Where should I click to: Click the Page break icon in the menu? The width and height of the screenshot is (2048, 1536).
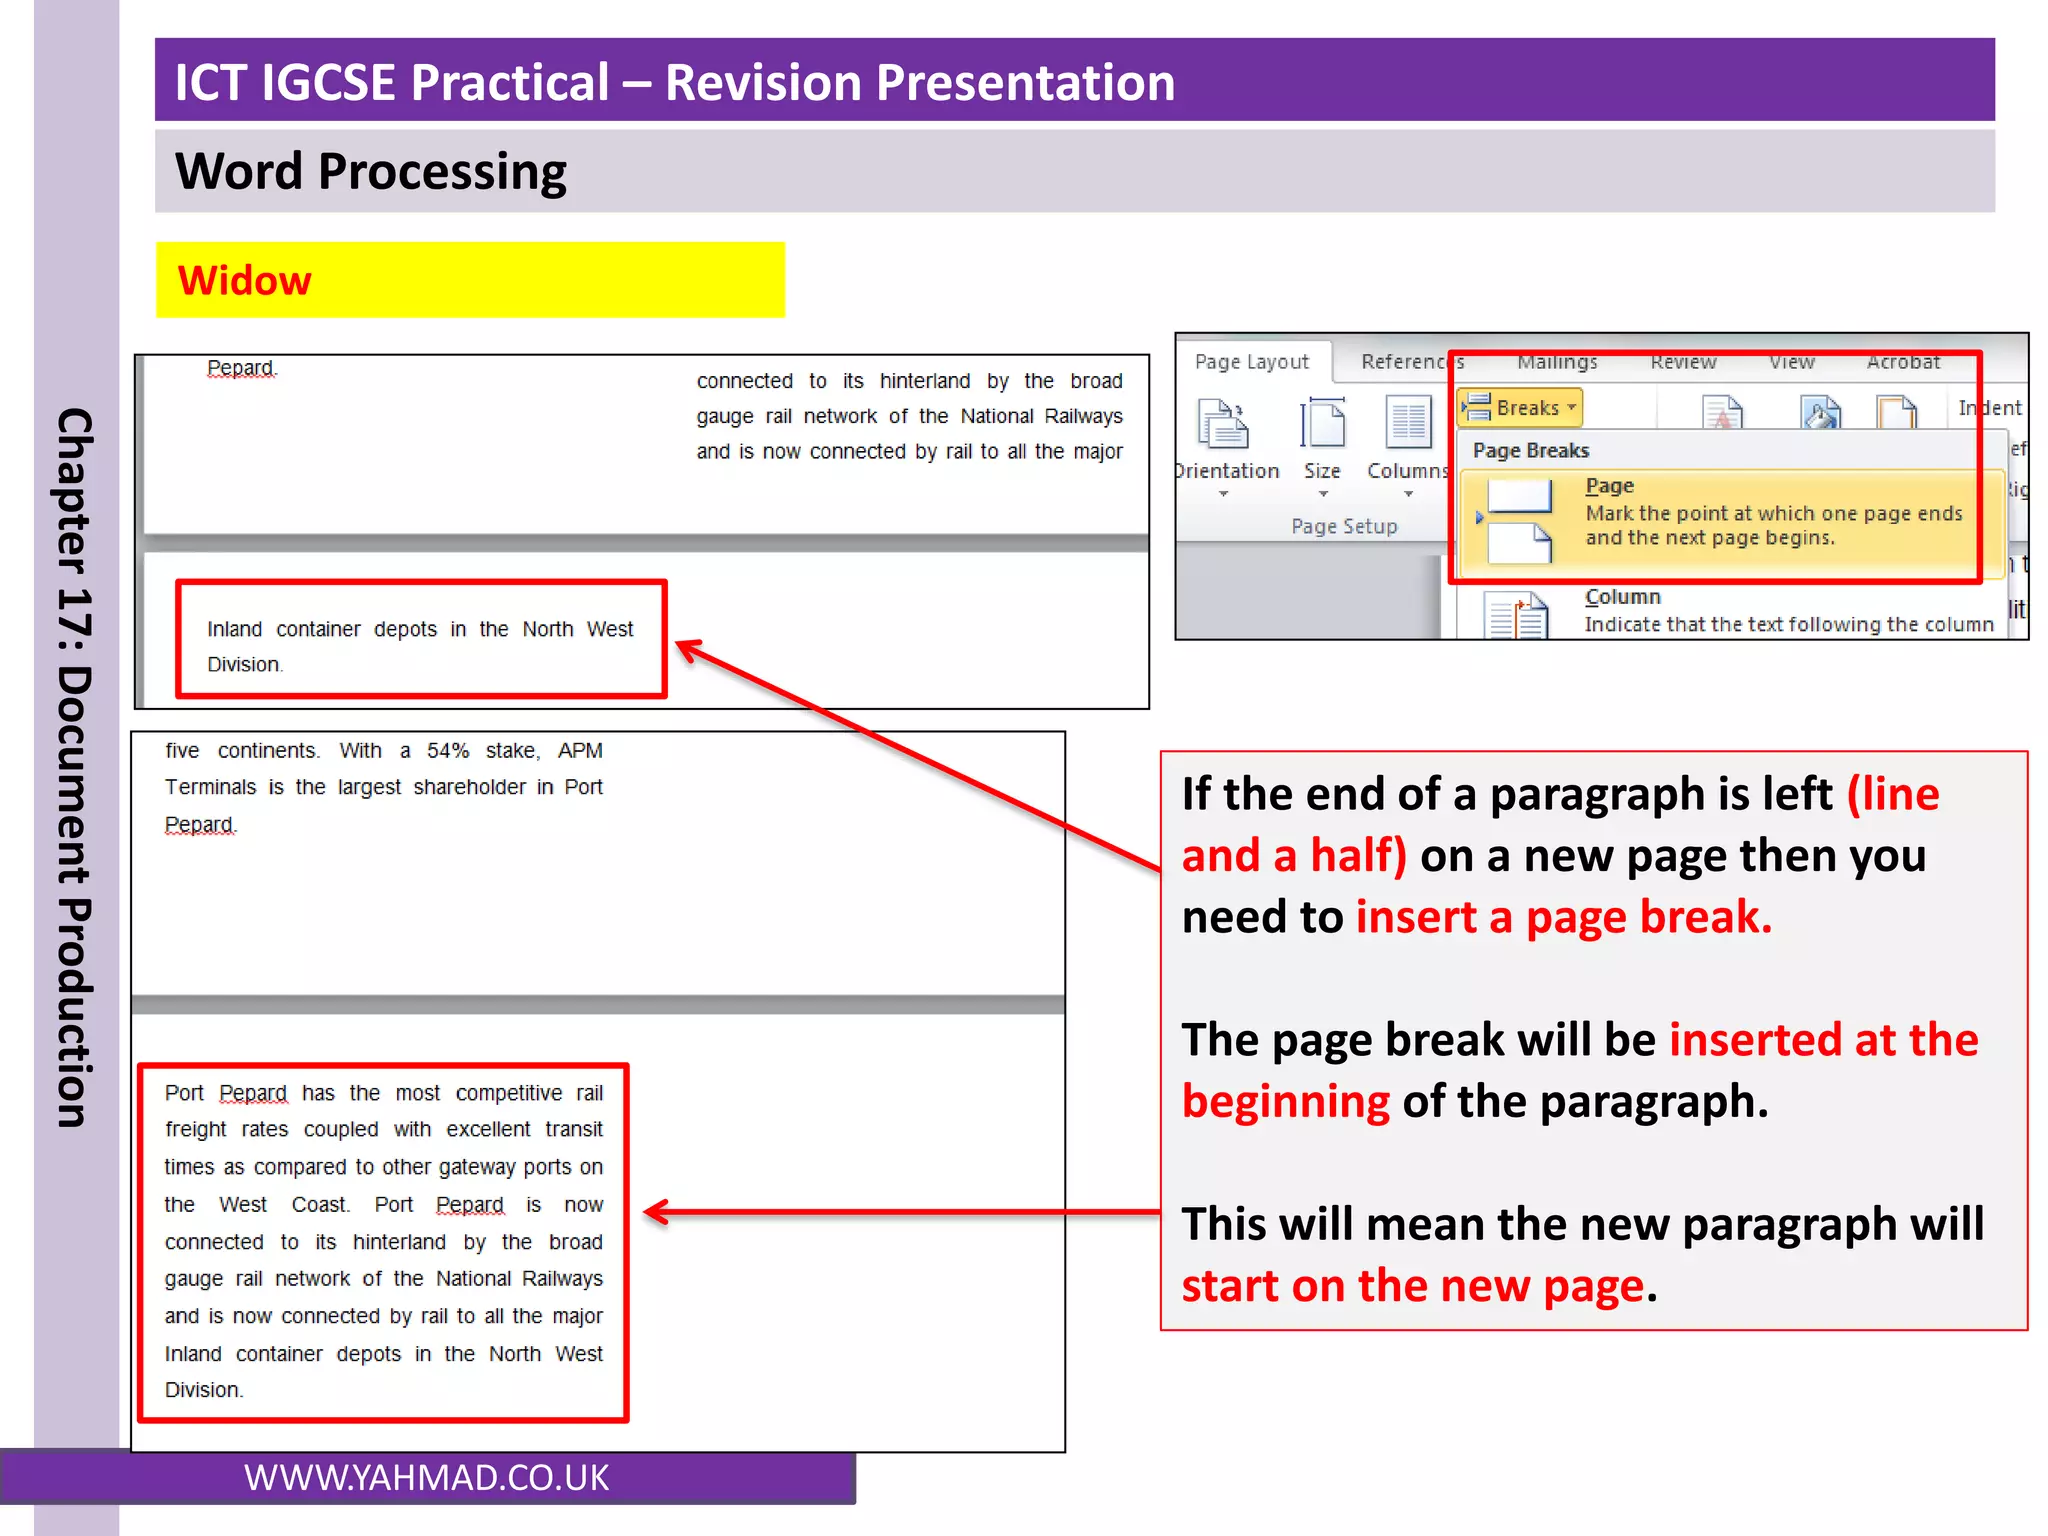tap(1519, 520)
